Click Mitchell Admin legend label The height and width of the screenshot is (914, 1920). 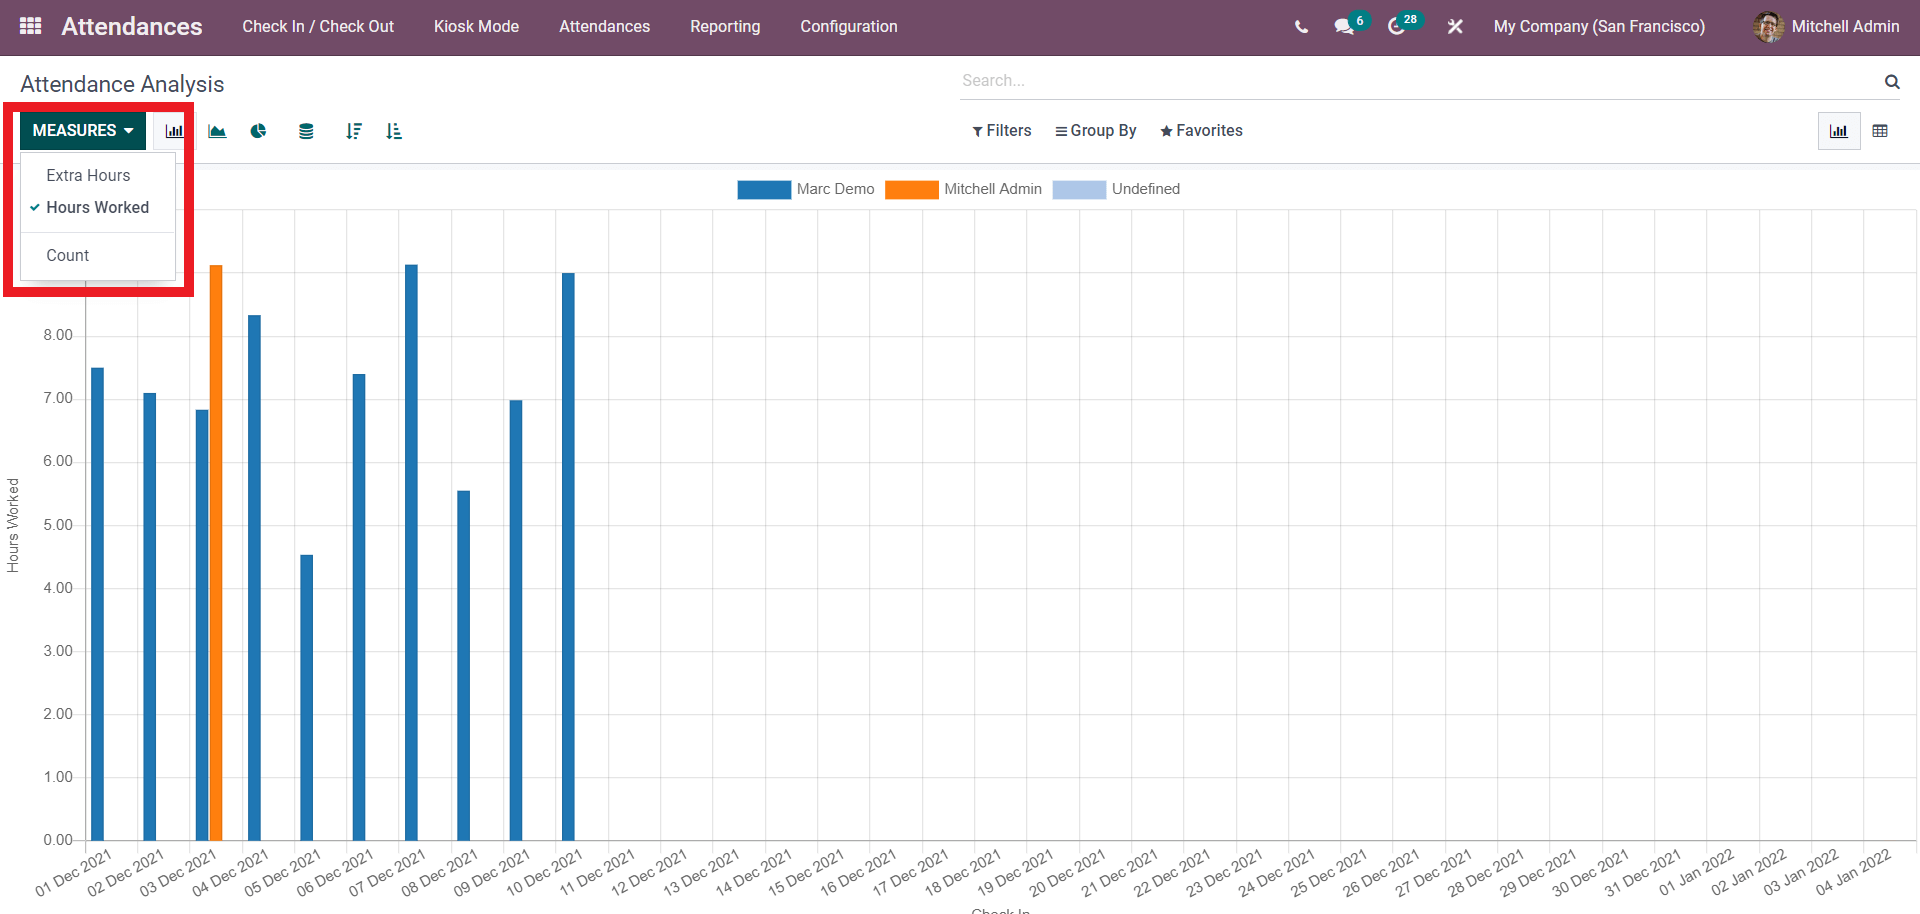click(x=993, y=189)
